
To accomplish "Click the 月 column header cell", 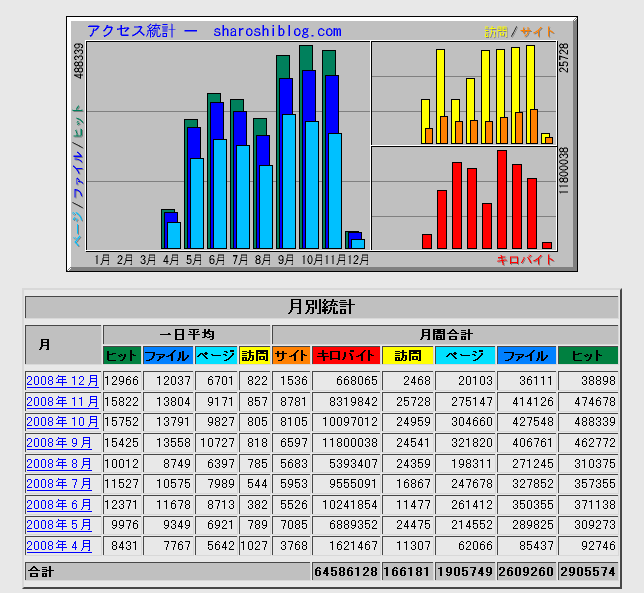I will (63, 345).
